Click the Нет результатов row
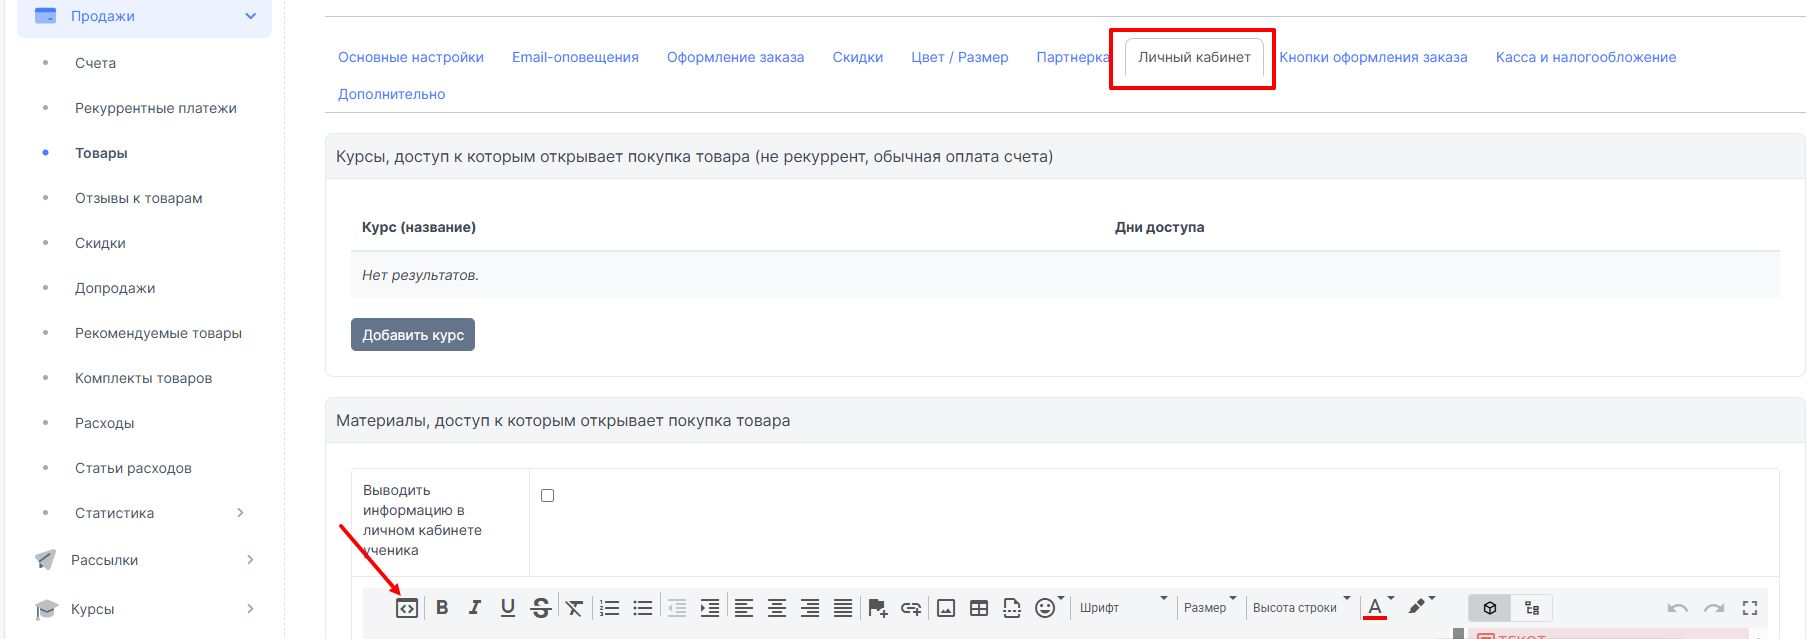This screenshot has height=639, width=1811. tap(1065, 275)
